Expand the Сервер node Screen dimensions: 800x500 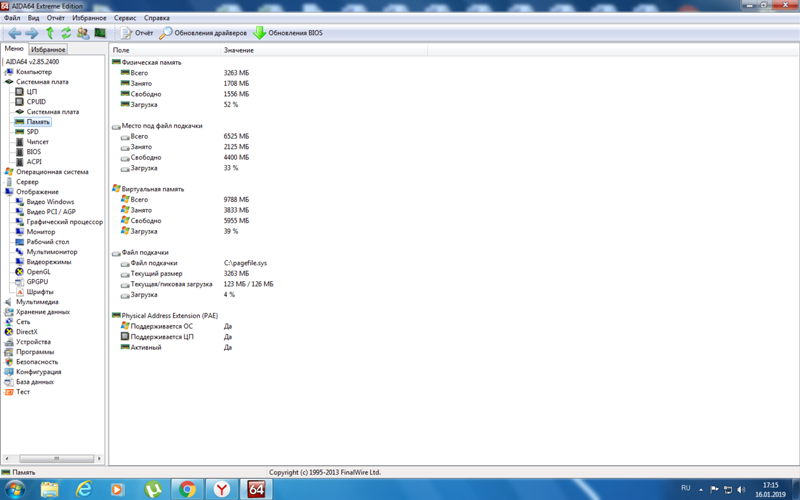(x=27, y=182)
